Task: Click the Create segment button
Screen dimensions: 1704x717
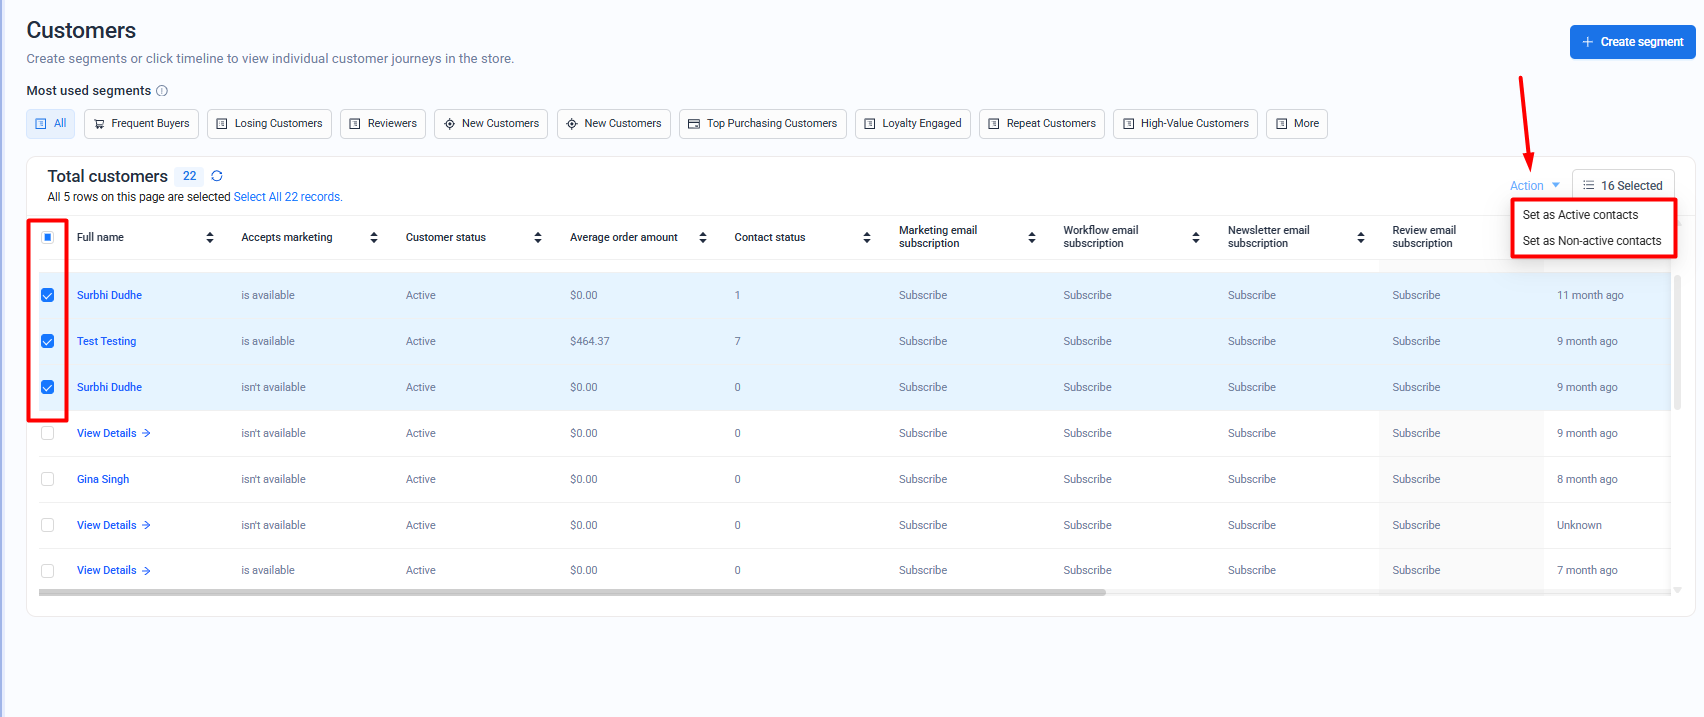Action: coord(1632,42)
